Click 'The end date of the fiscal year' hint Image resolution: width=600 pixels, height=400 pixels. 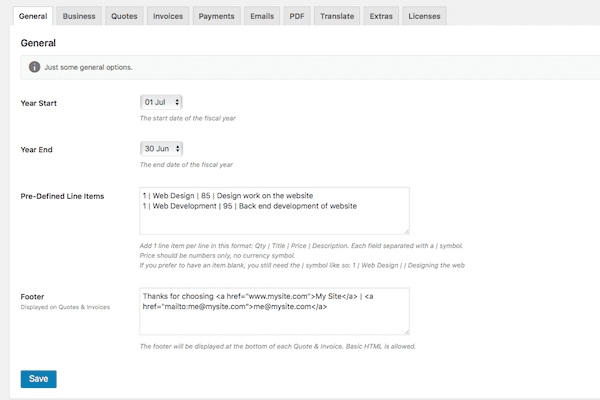[x=186, y=165]
